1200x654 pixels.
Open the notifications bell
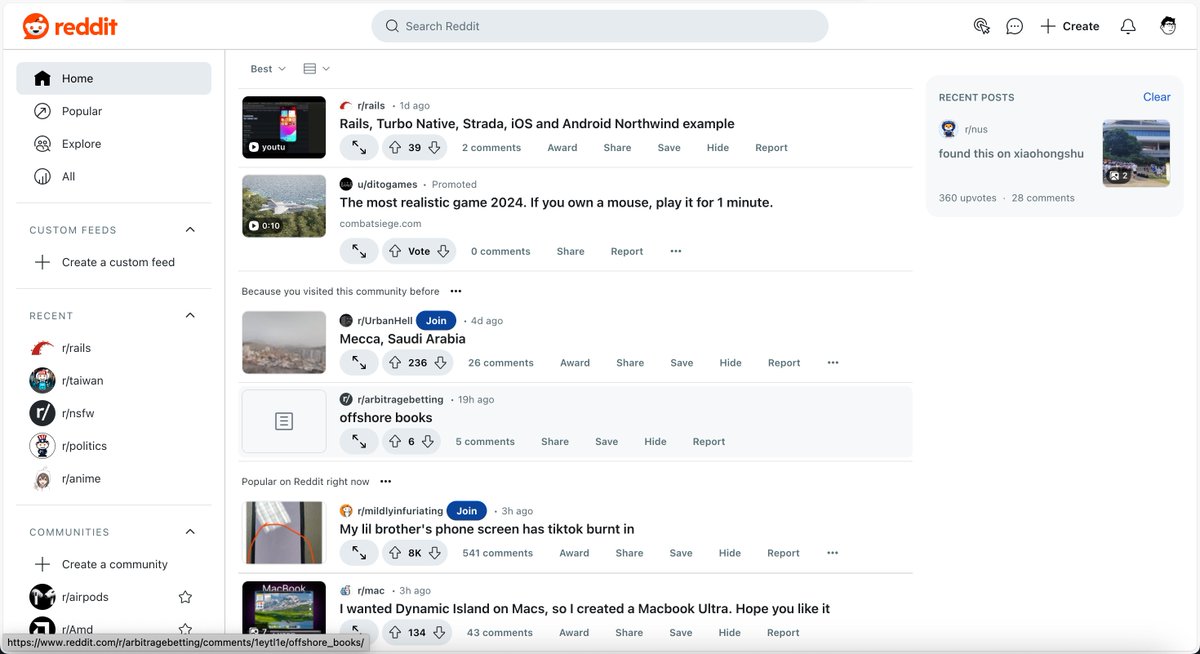click(x=1128, y=26)
